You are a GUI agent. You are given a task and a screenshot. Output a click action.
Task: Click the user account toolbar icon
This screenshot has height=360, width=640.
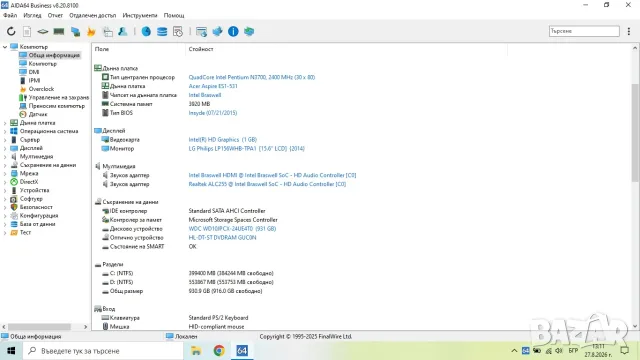pyautogui.click(x=122, y=31)
